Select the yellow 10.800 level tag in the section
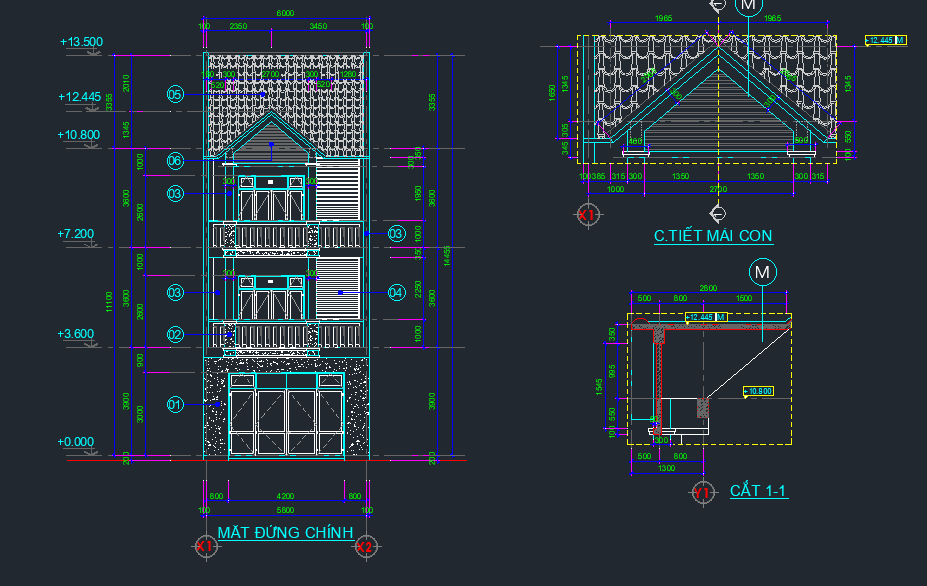 762,391
